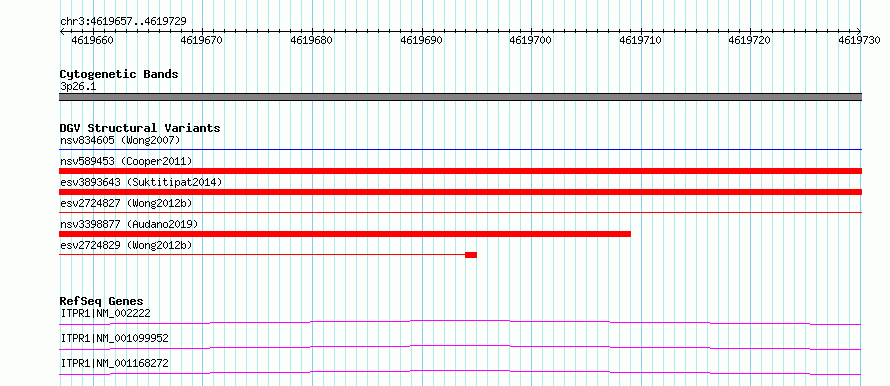Viewport: 890px width, 386px height.
Task: Click the Cytogenetic Bands track title
Action: click(x=119, y=74)
